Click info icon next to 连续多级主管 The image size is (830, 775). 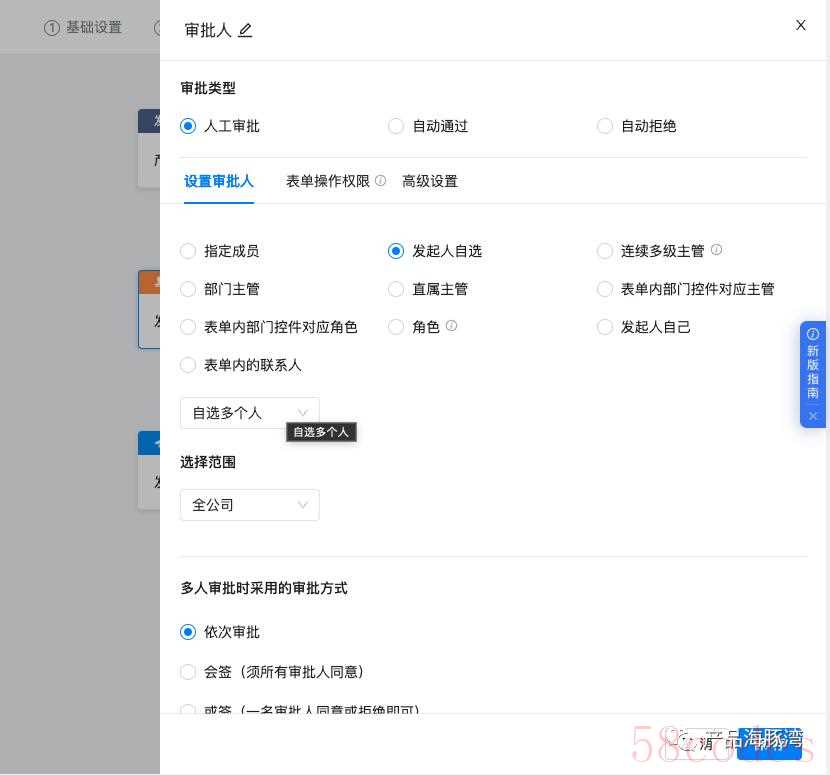click(x=716, y=249)
